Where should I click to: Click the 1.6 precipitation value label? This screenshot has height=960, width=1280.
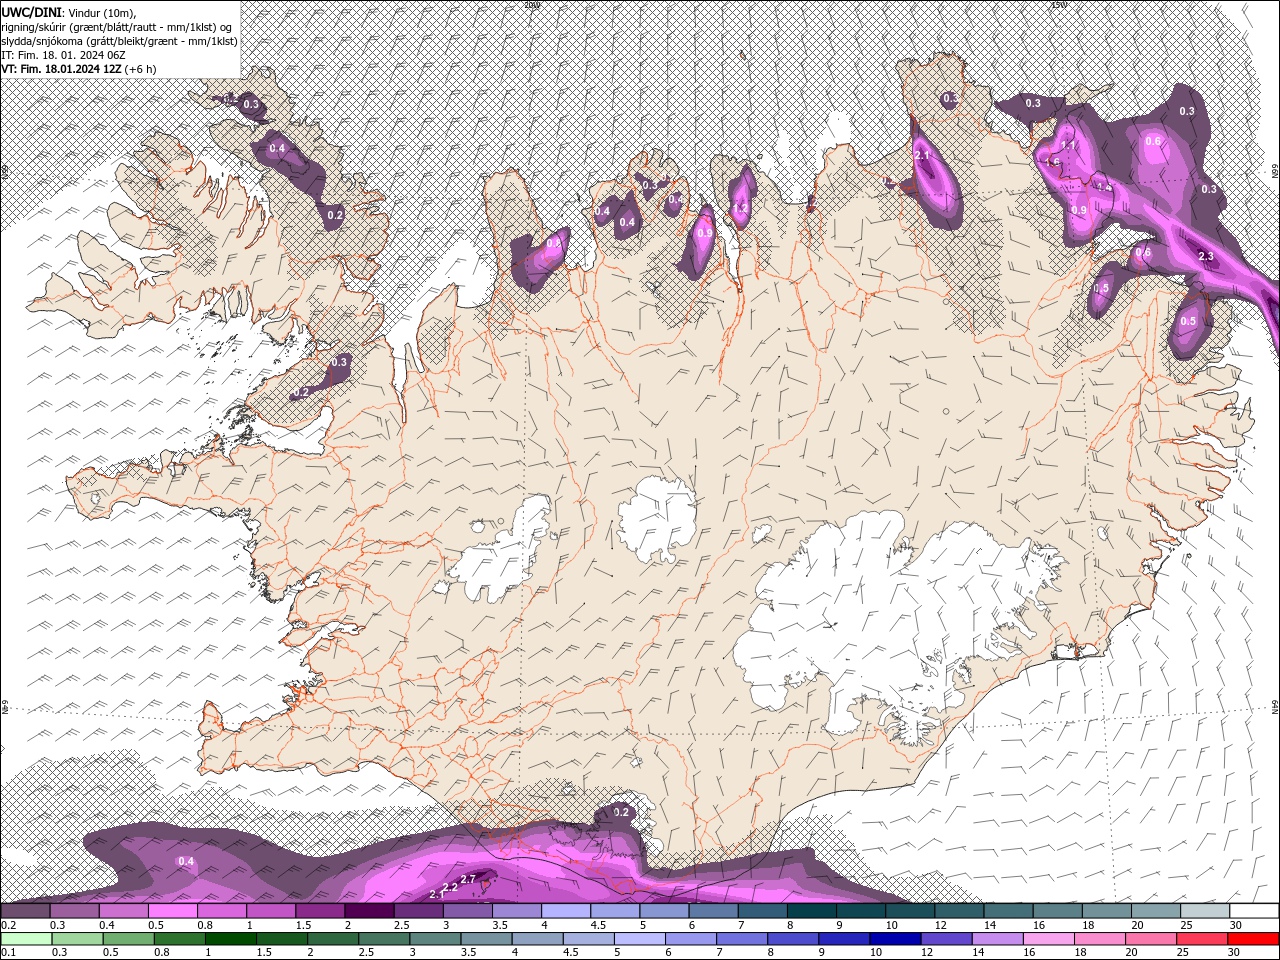1052,162
